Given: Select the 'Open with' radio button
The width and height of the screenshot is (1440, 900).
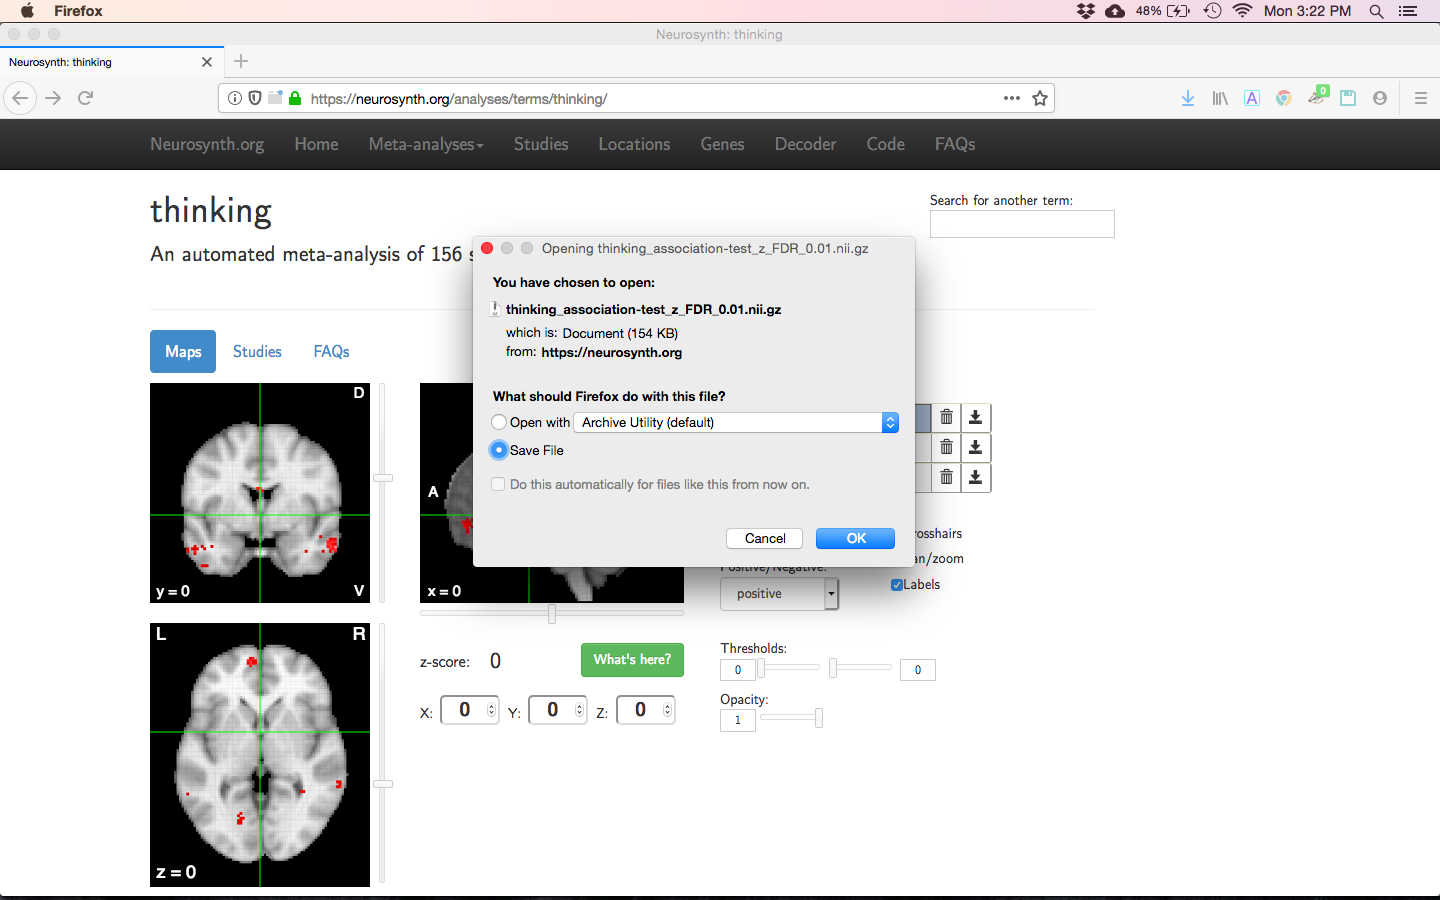Looking at the screenshot, I should pos(499,422).
